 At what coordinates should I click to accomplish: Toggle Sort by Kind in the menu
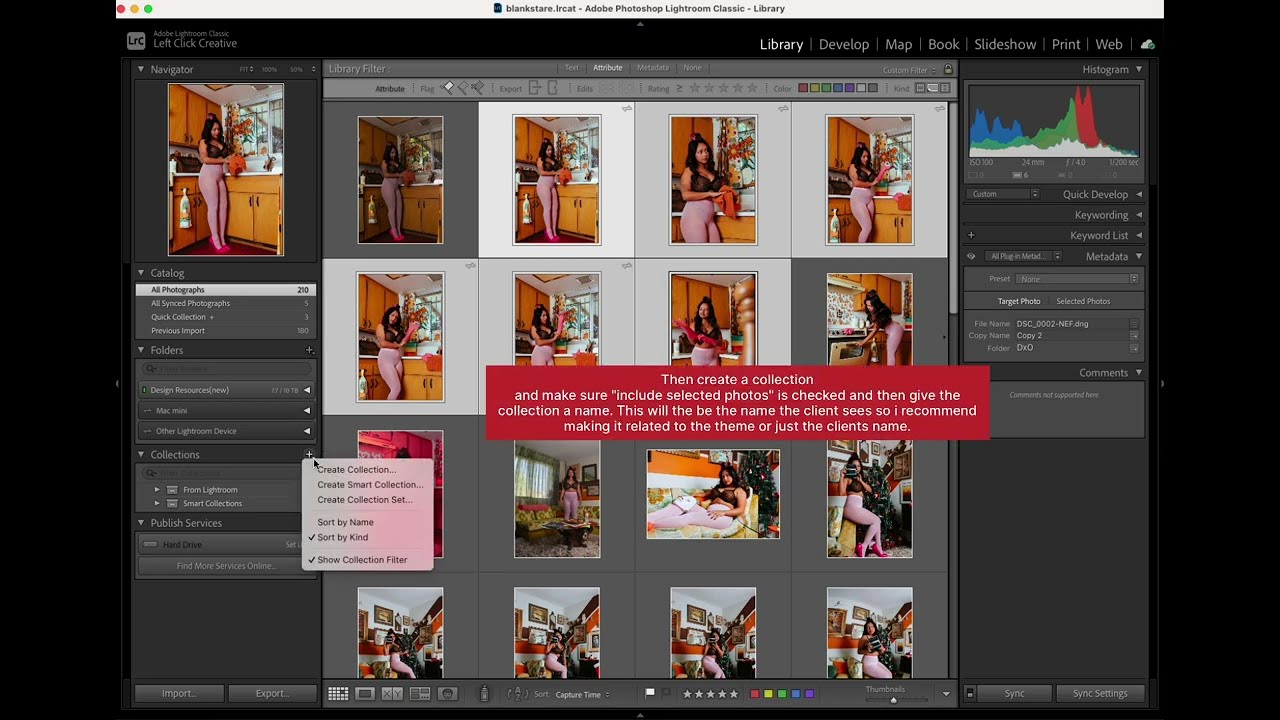click(343, 537)
